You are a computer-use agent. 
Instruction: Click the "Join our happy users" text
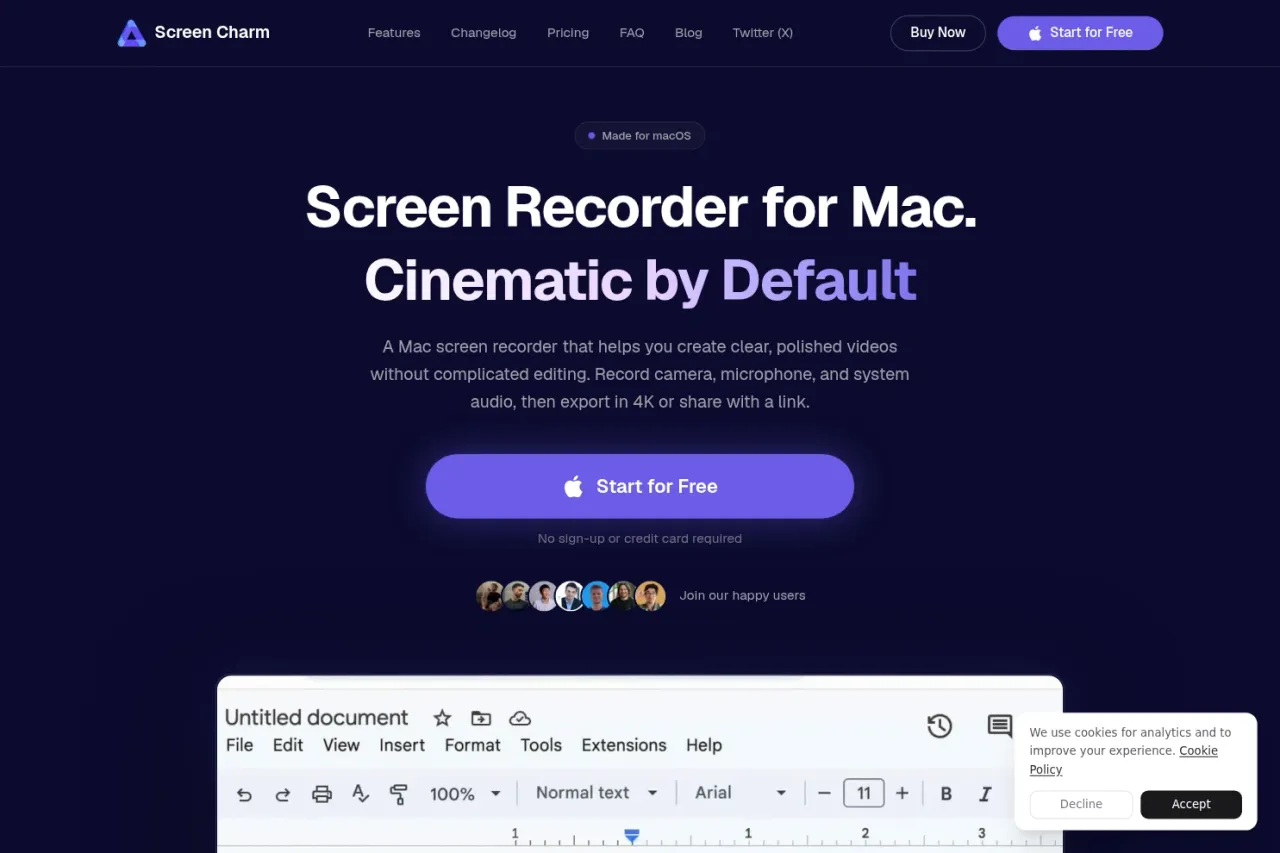pyautogui.click(x=742, y=595)
